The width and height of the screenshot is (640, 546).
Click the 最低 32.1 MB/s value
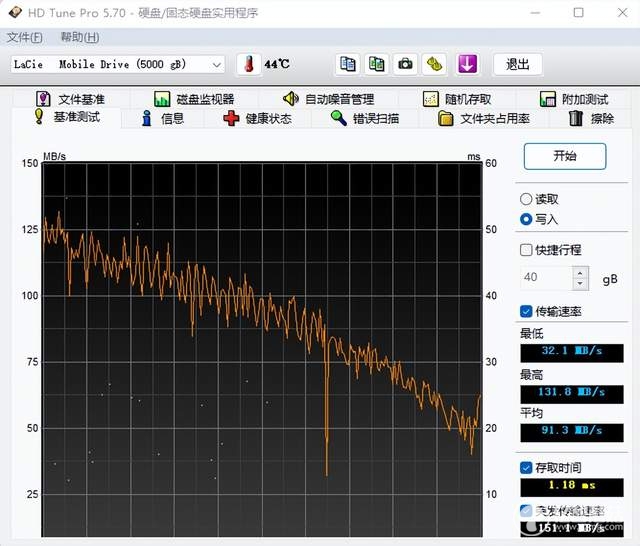coord(572,353)
